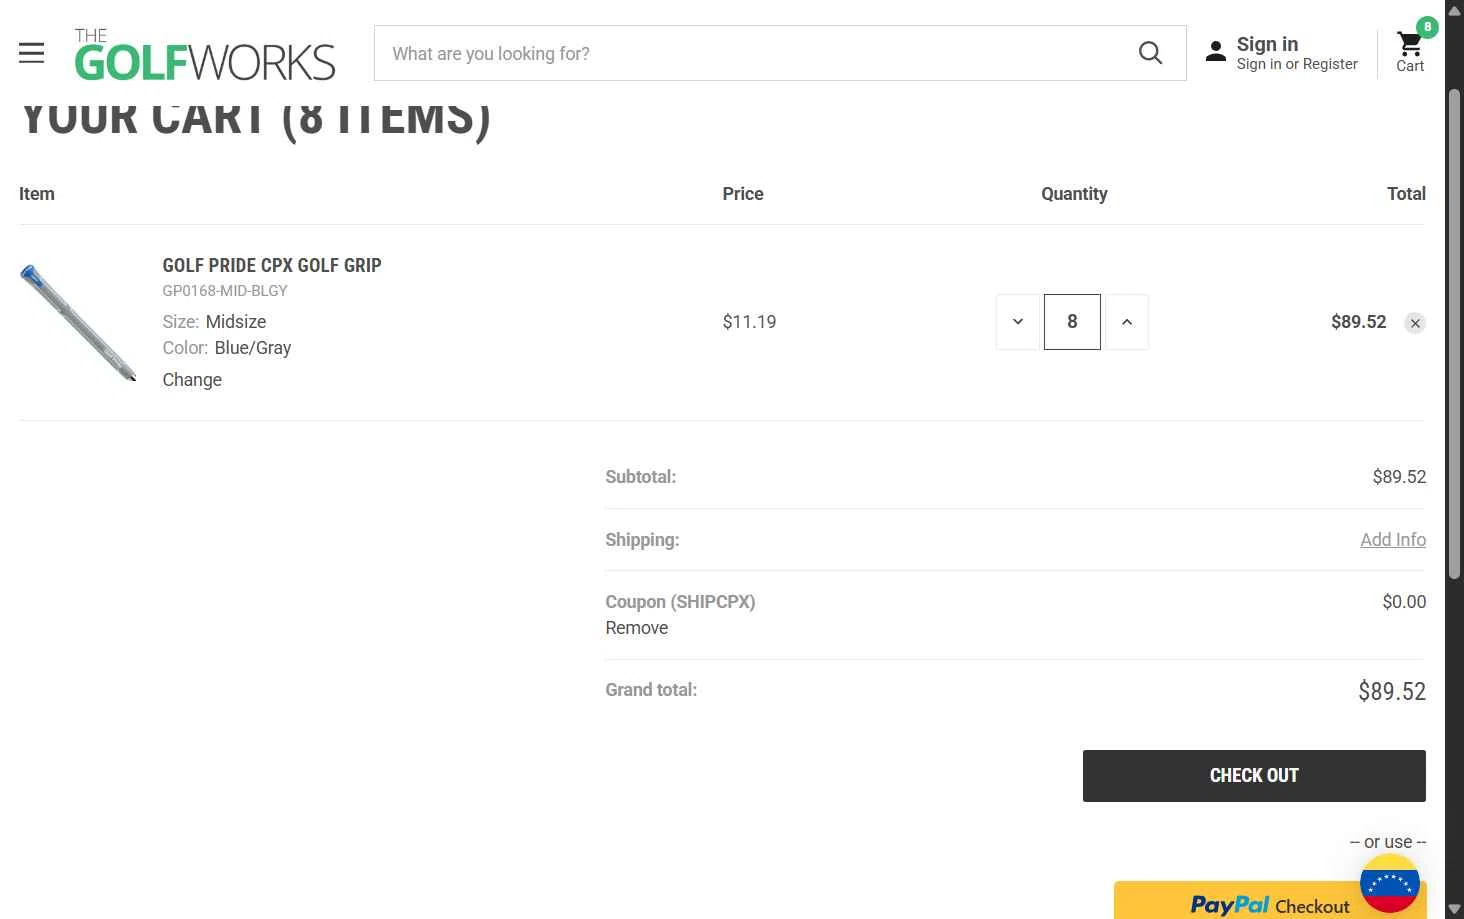
Task: Click the page vertical scrollbar
Action: pyautogui.click(x=1455, y=334)
